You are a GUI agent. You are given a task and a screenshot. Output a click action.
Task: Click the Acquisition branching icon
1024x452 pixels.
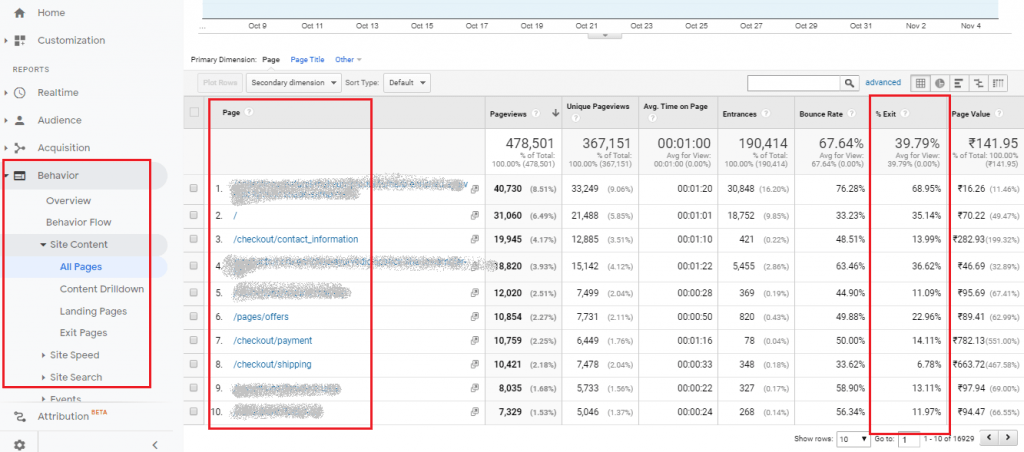click(20, 148)
